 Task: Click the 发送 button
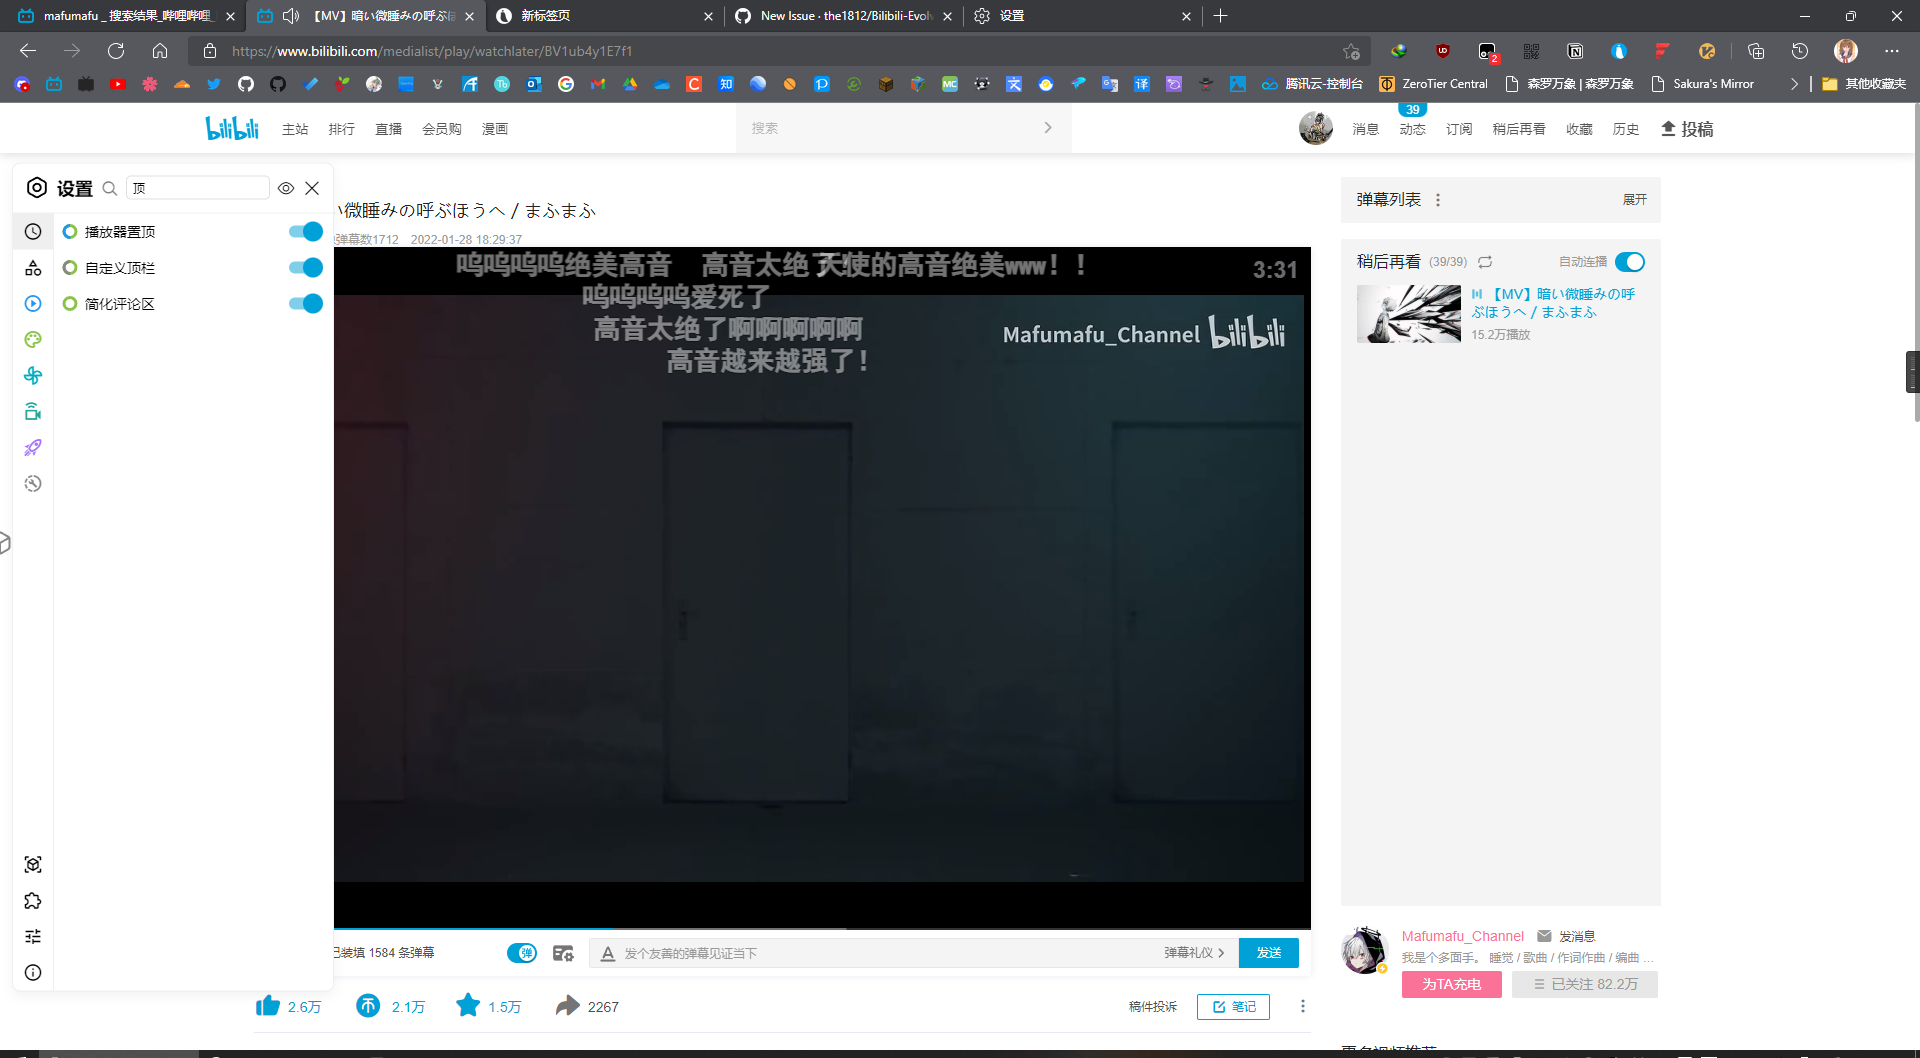(x=1269, y=953)
